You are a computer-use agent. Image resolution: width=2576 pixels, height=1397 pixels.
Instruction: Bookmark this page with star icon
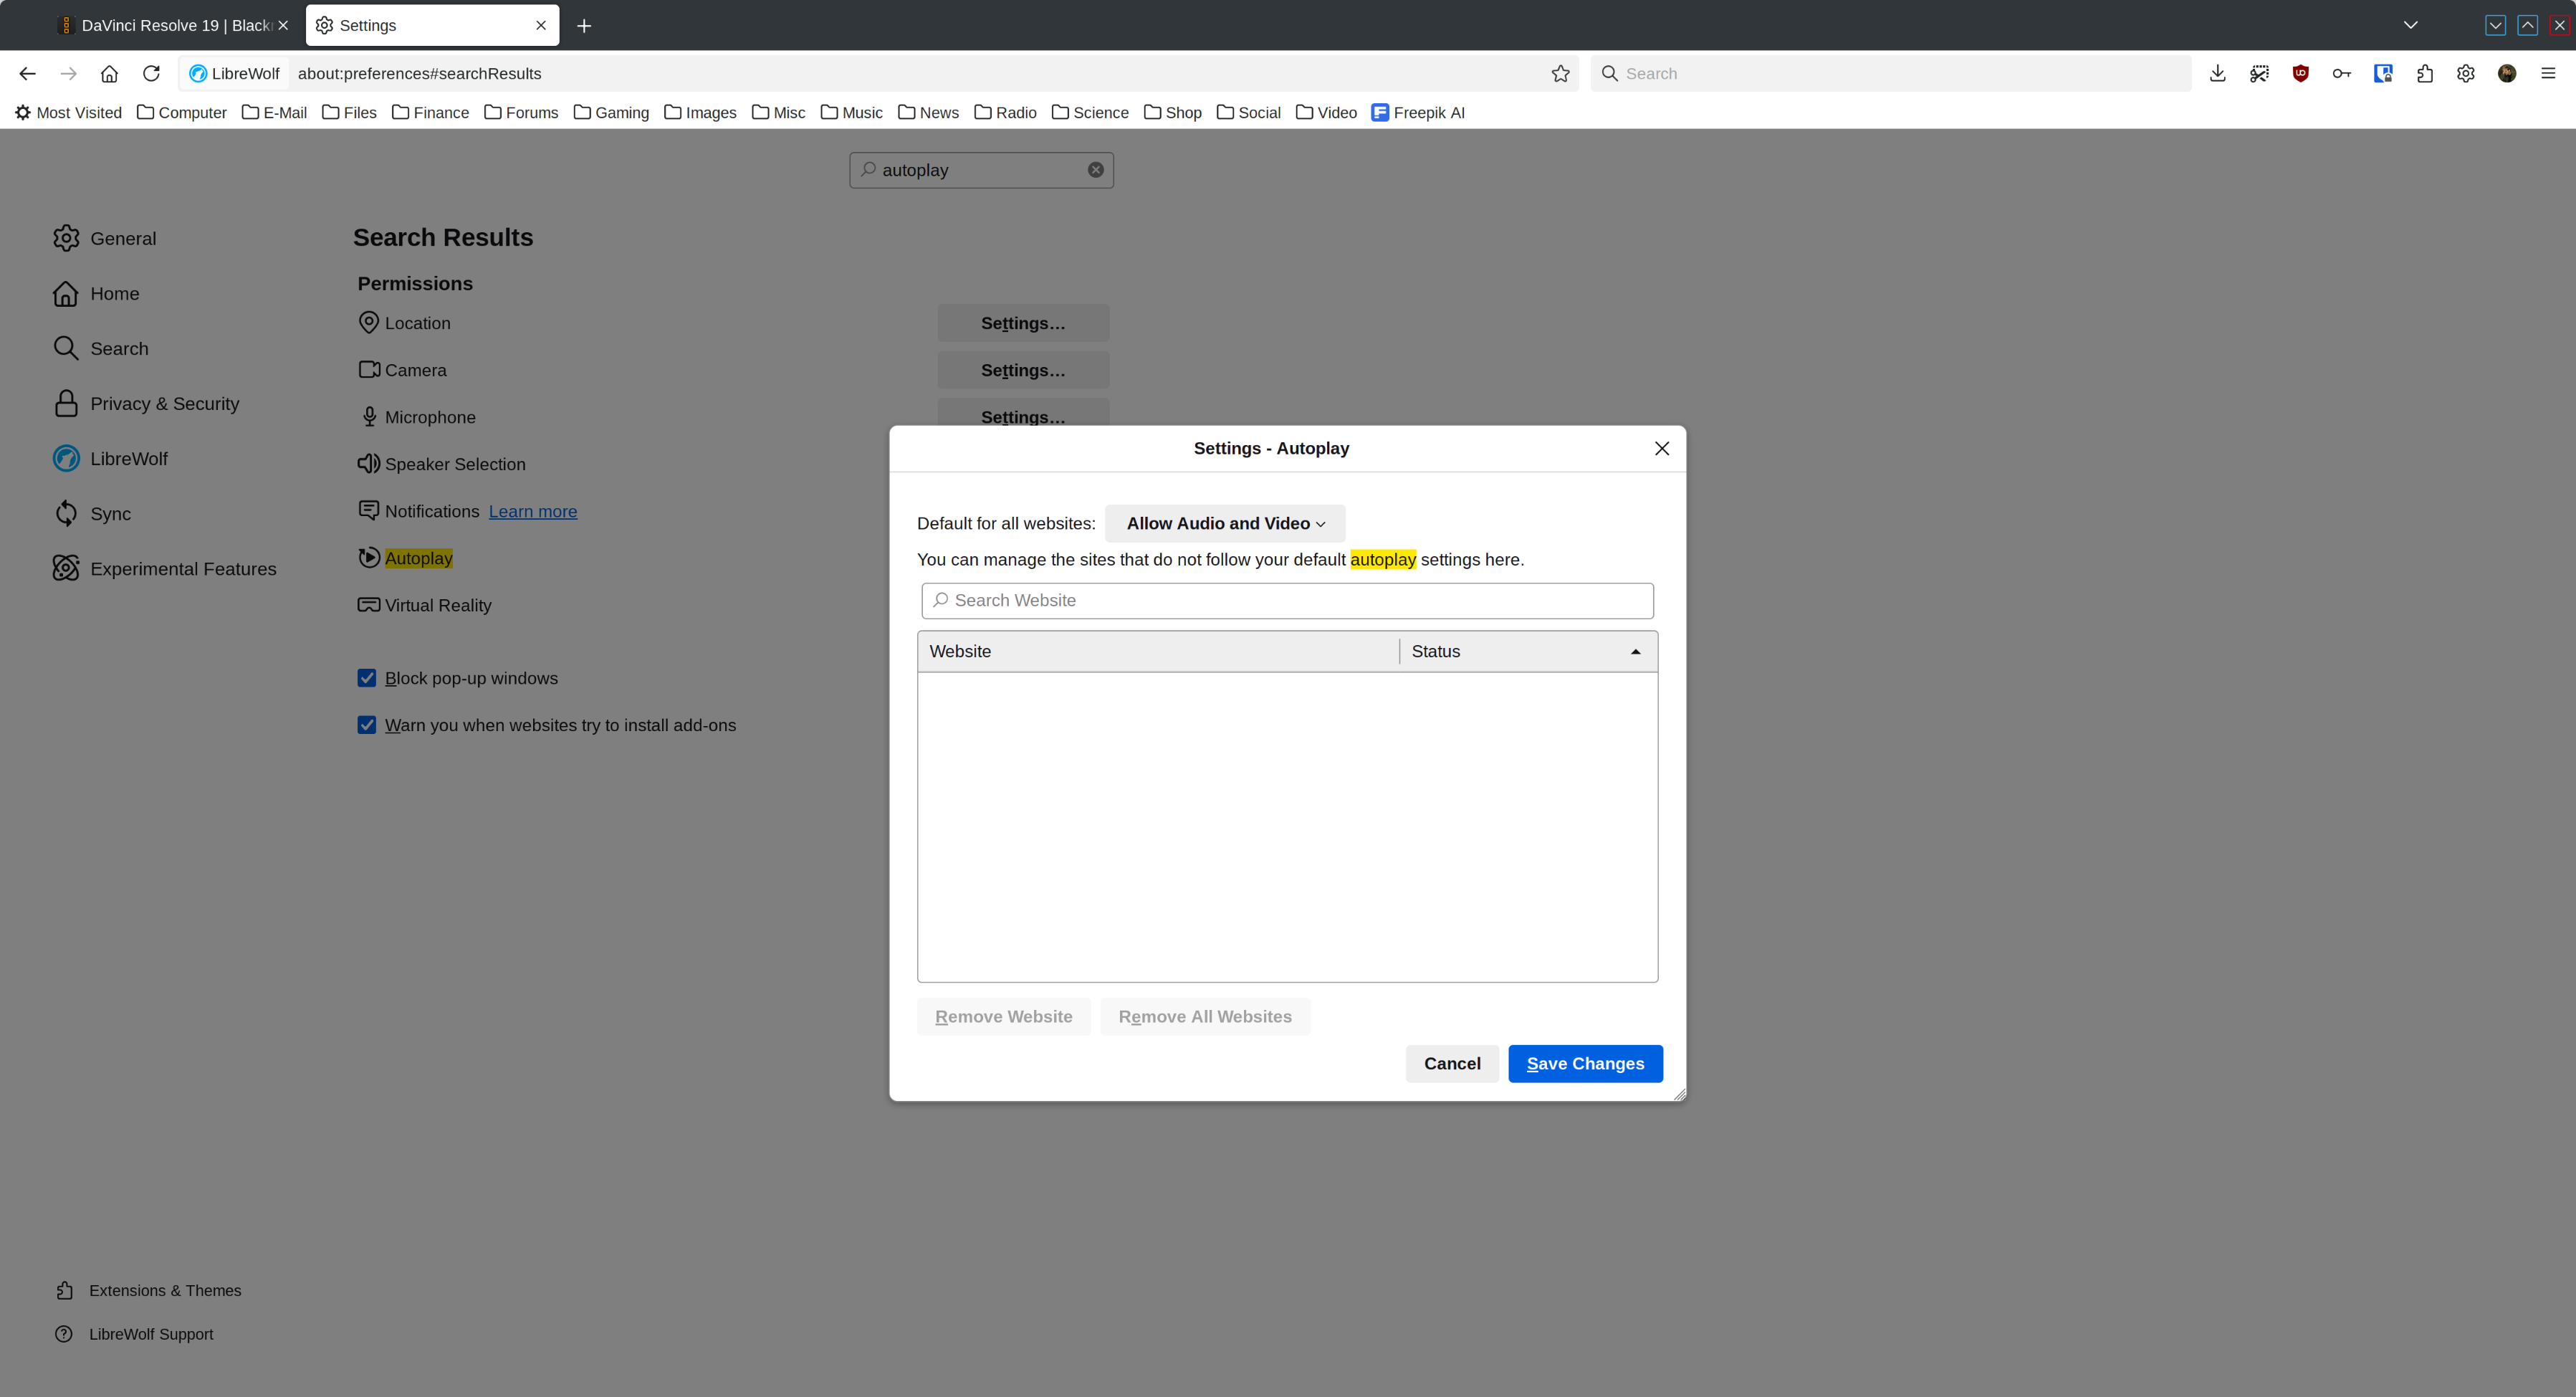[x=1560, y=73]
